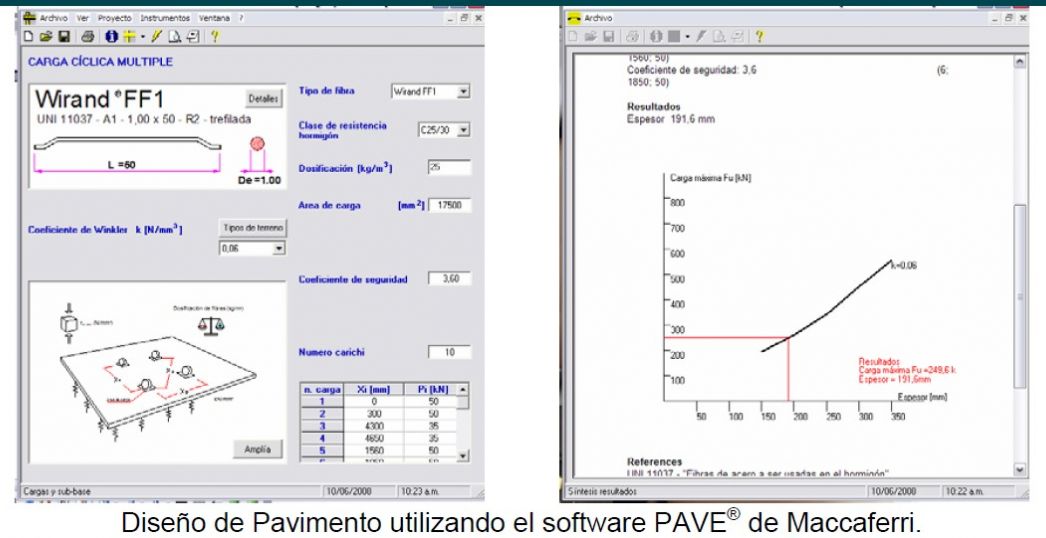The height and width of the screenshot is (538, 1046).
Task: Click the Espesor 191,6 mm result text
Action: (x=670, y=119)
